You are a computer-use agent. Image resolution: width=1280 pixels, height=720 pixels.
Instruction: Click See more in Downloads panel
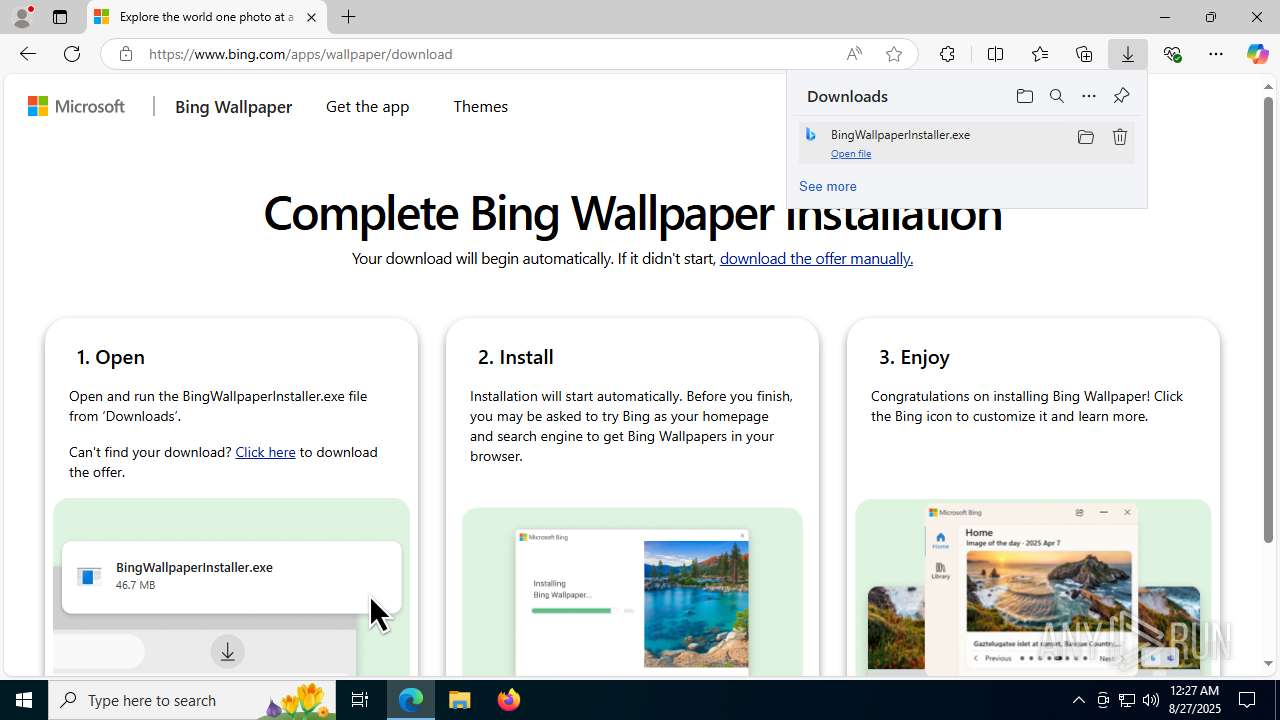pos(828,186)
